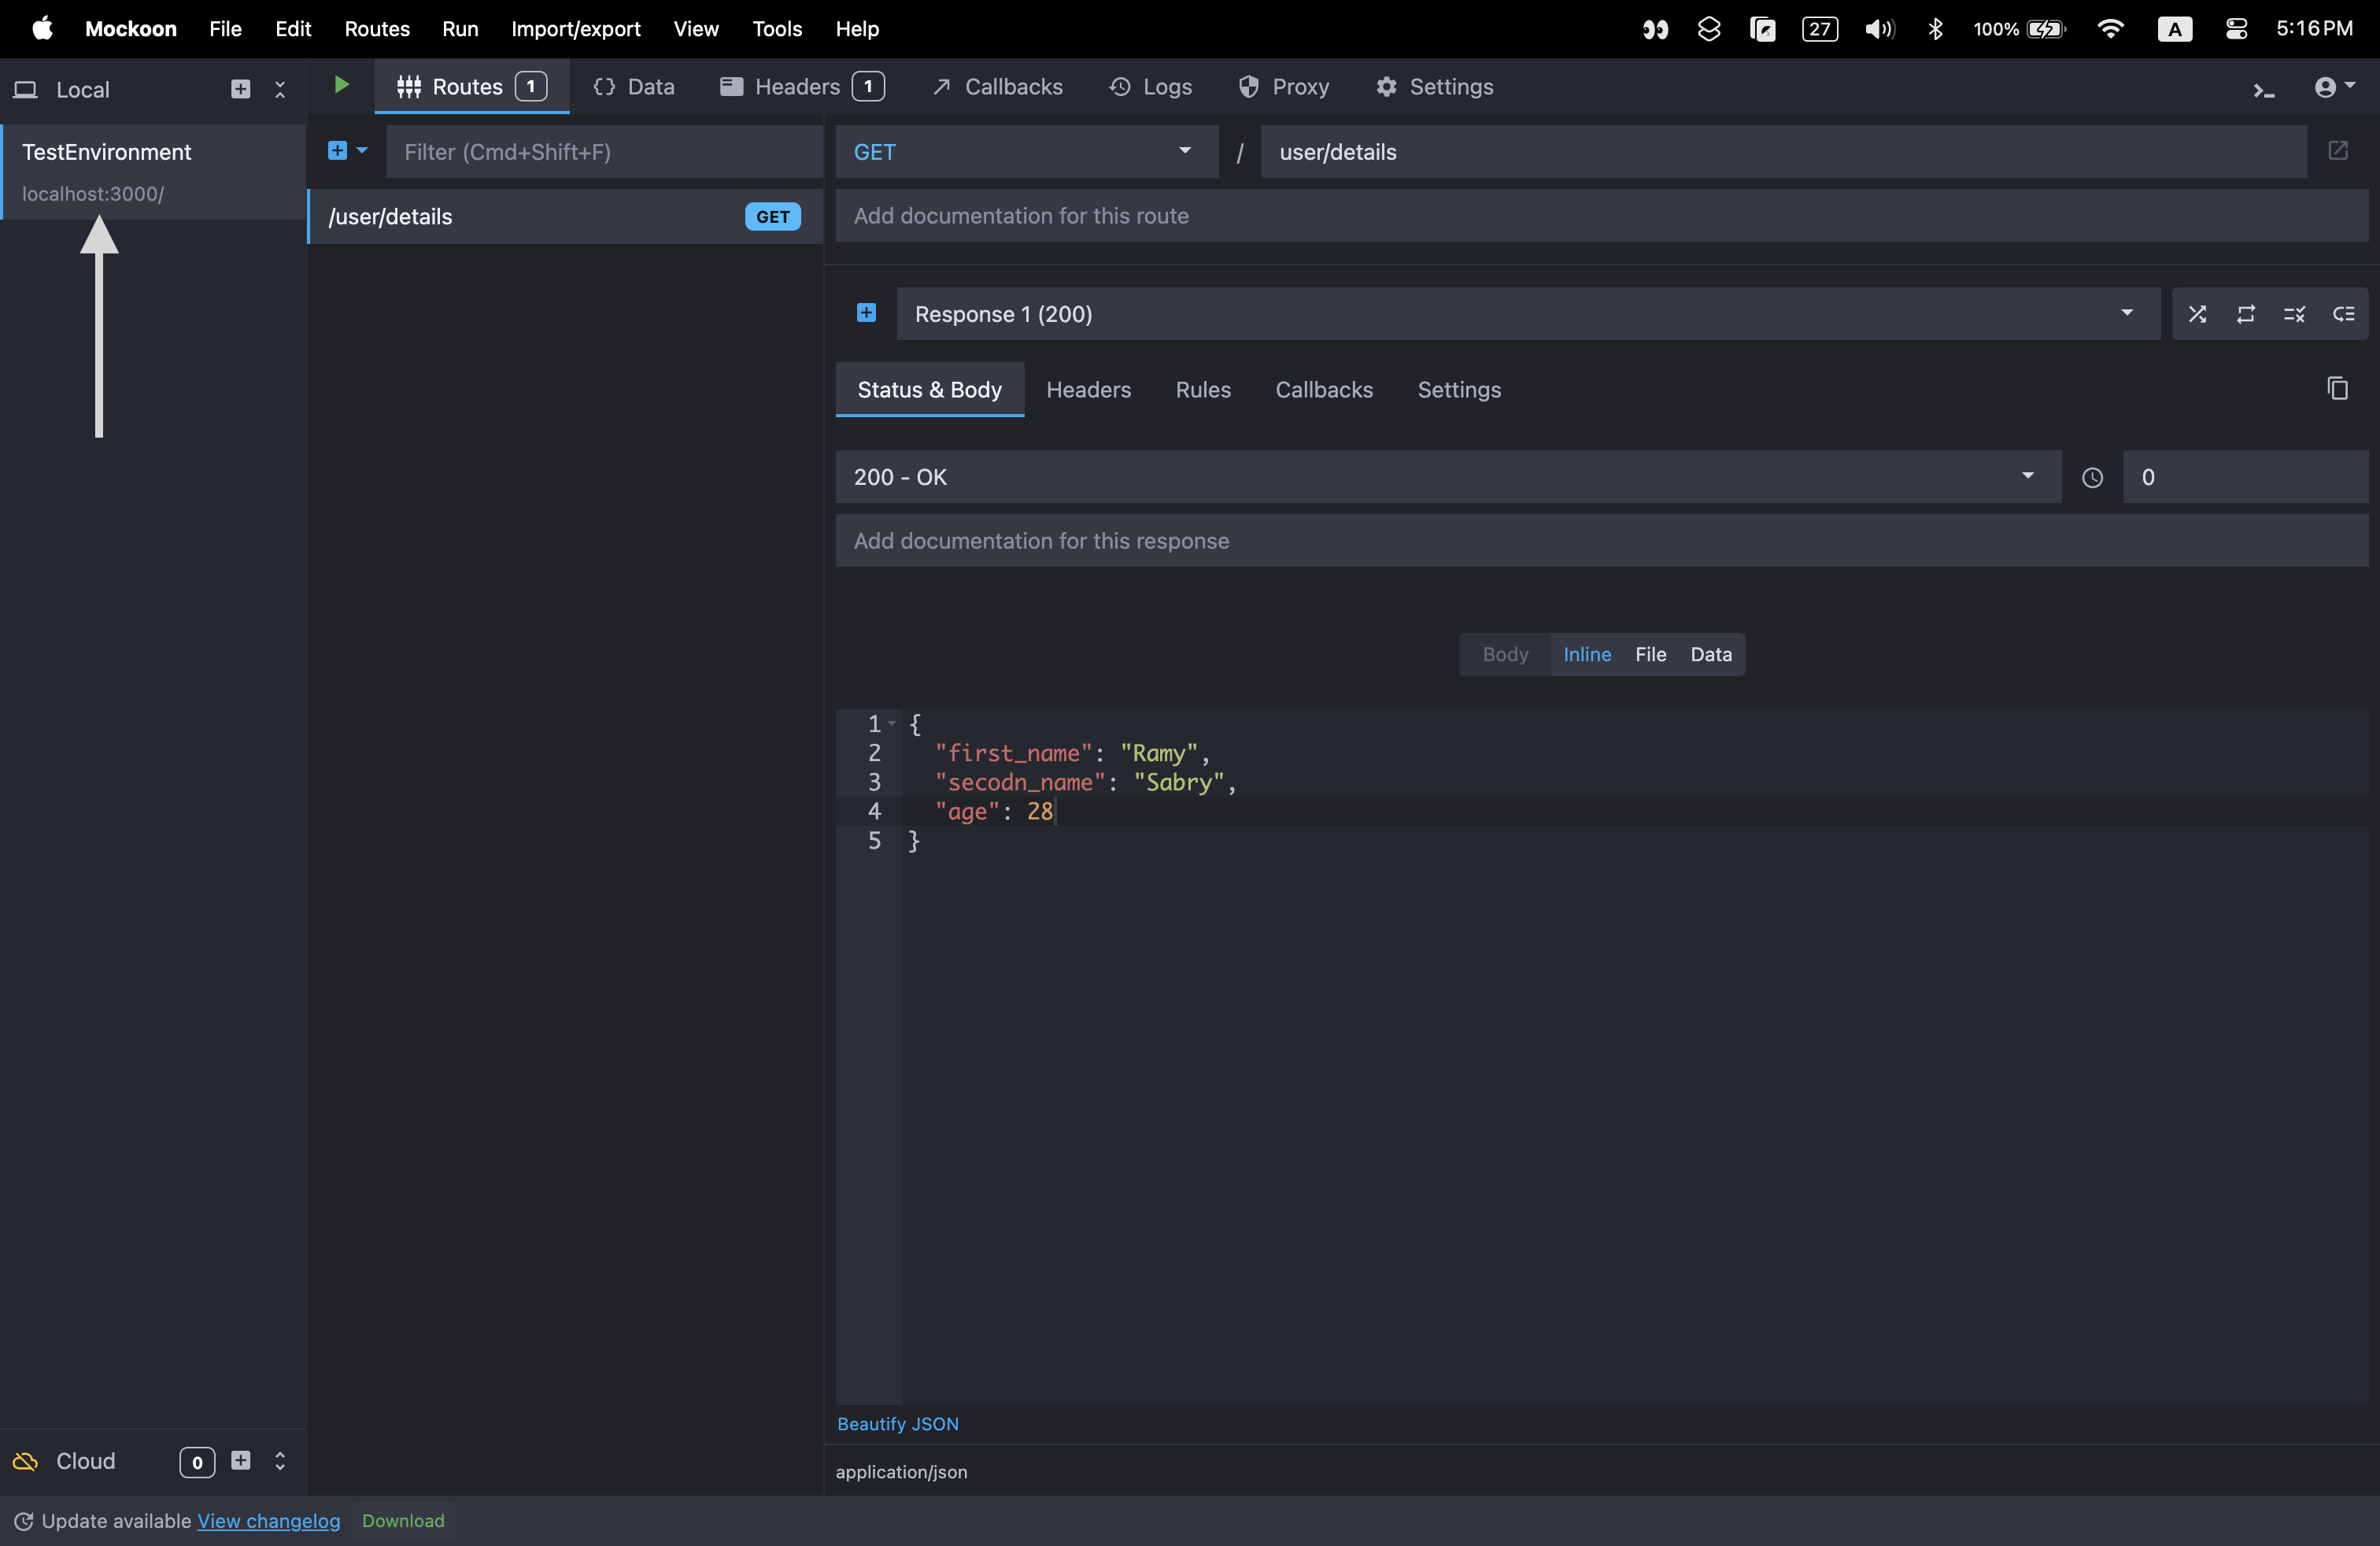The image size is (2380, 1546).
Task: Select the response Headers tab
Action: coord(1088,389)
